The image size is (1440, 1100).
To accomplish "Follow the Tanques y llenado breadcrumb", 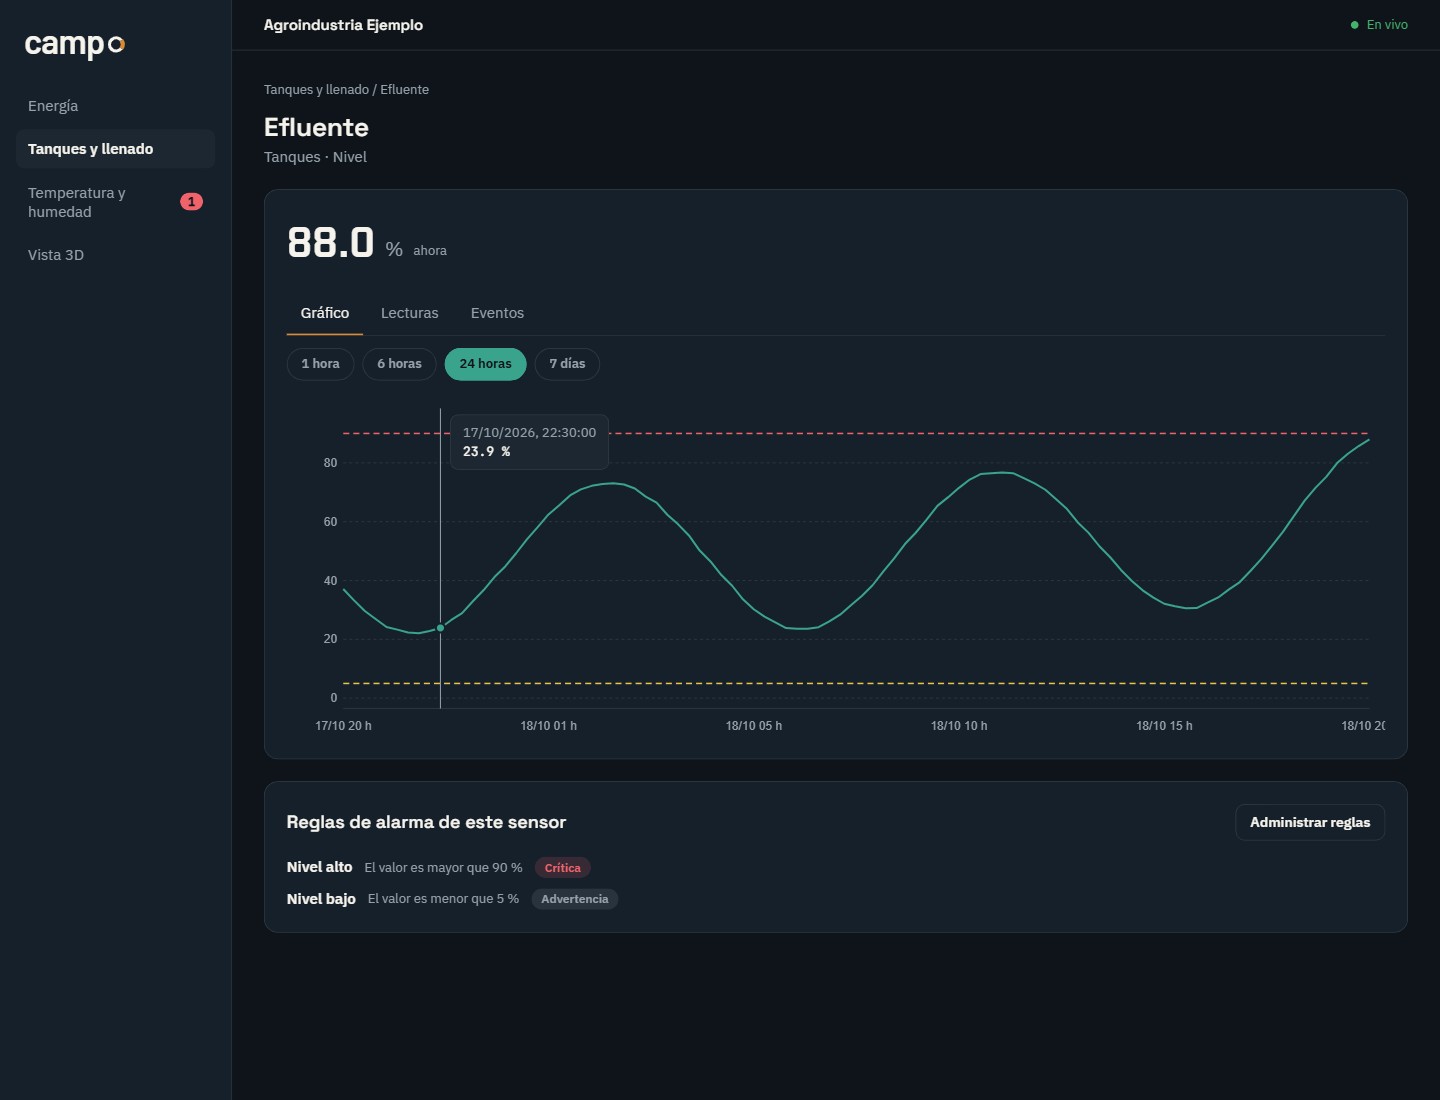I will (x=316, y=89).
